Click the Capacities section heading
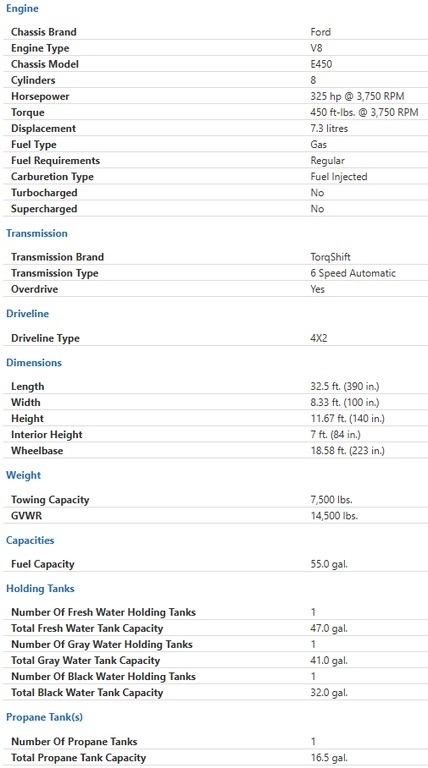This screenshot has width=428, height=768. [x=30, y=540]
